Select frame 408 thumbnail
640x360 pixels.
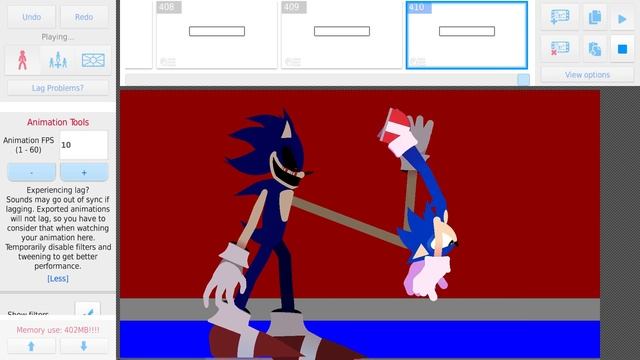click(217, 35)
